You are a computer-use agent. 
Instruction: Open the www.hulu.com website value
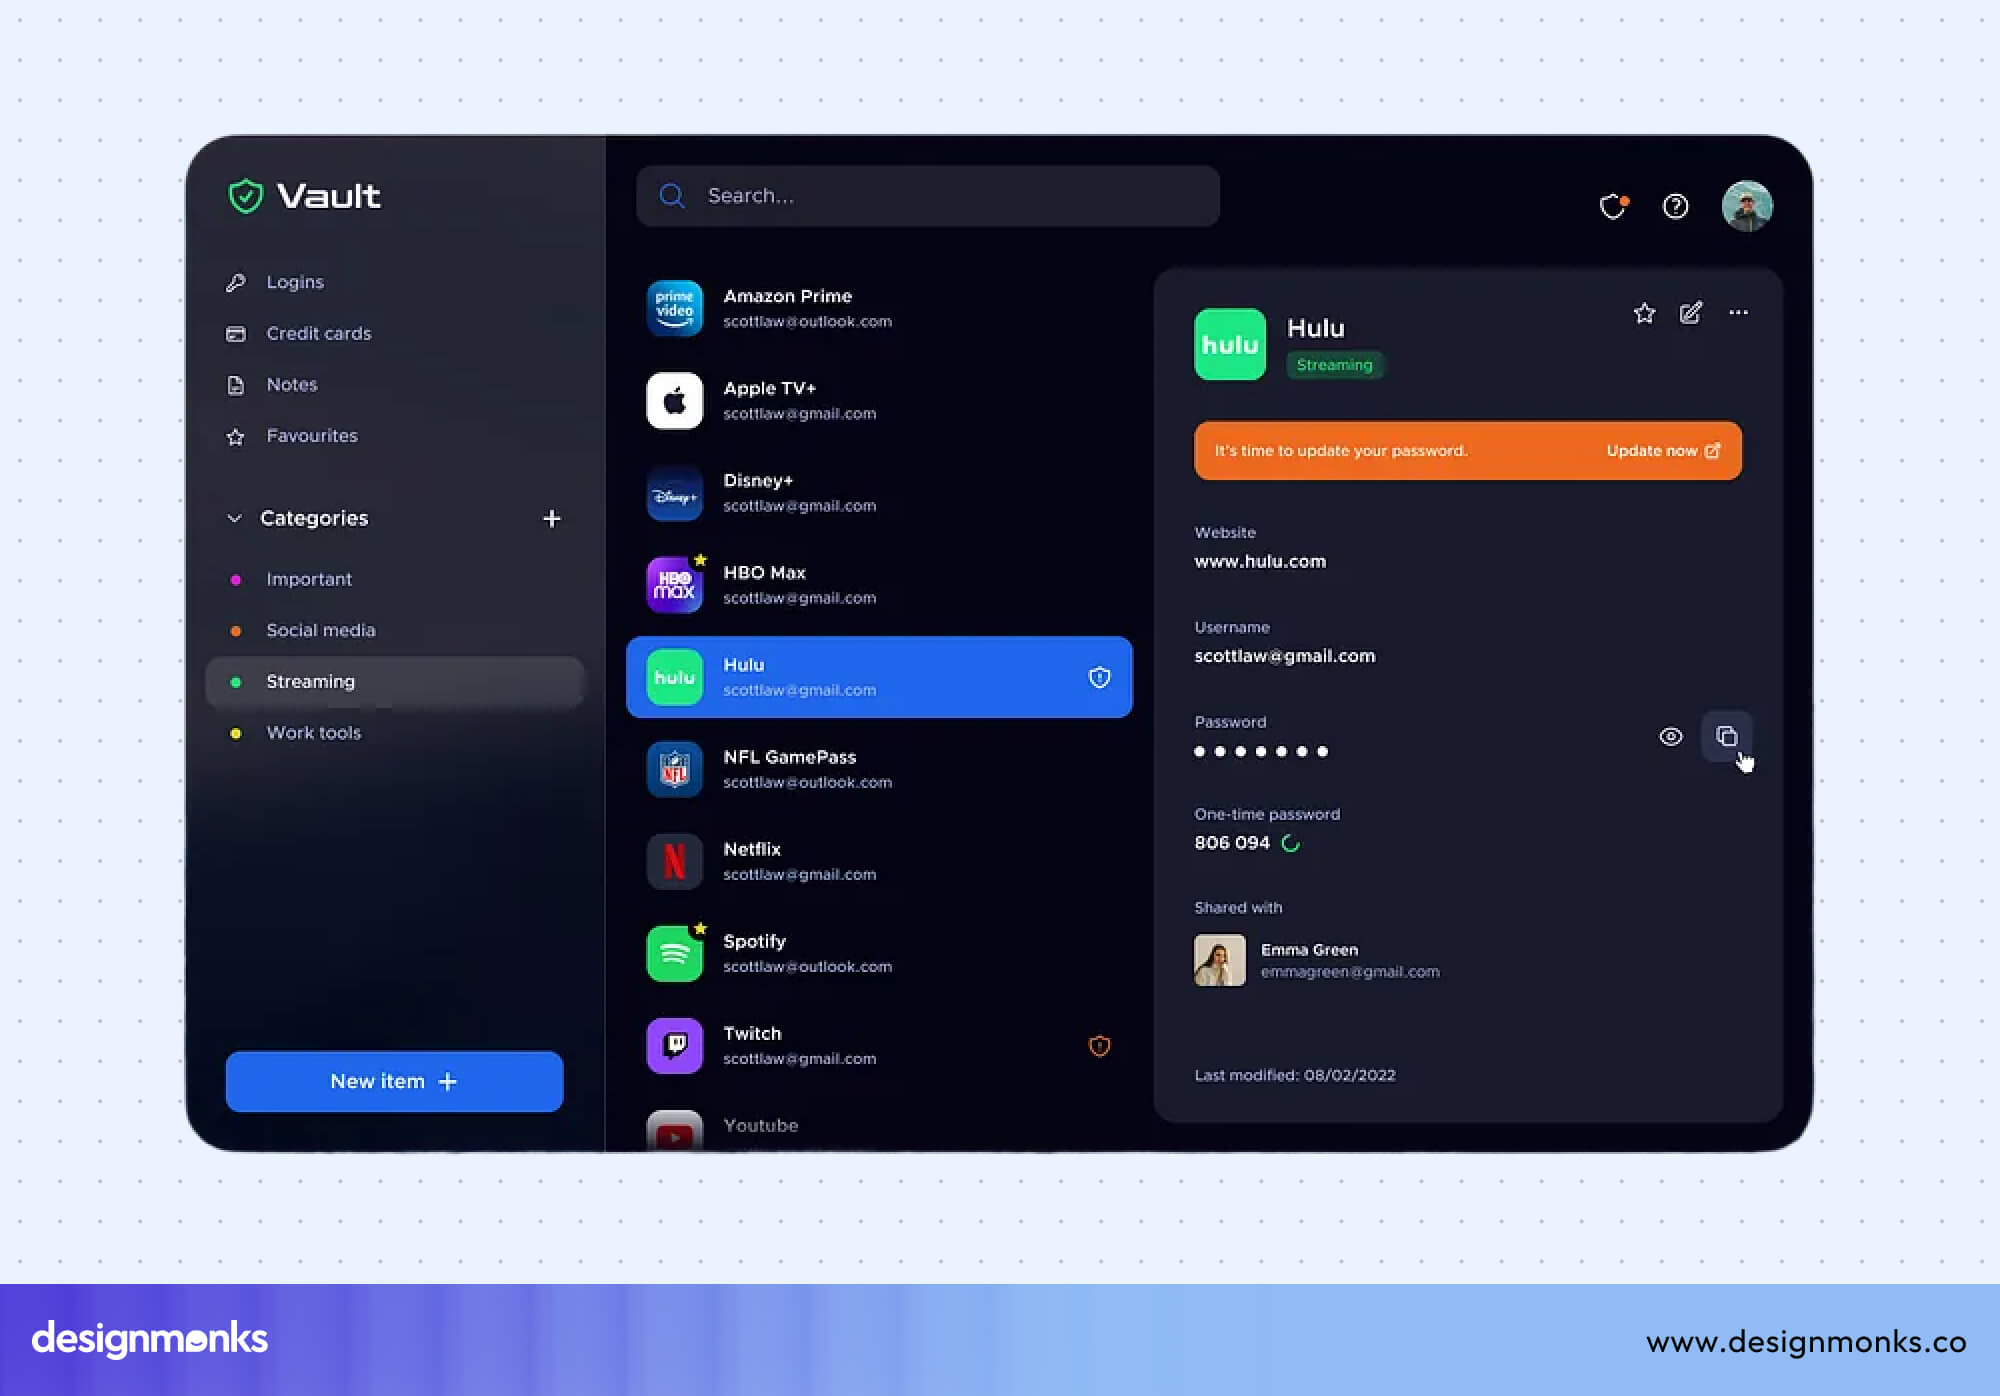[1260, 562]
